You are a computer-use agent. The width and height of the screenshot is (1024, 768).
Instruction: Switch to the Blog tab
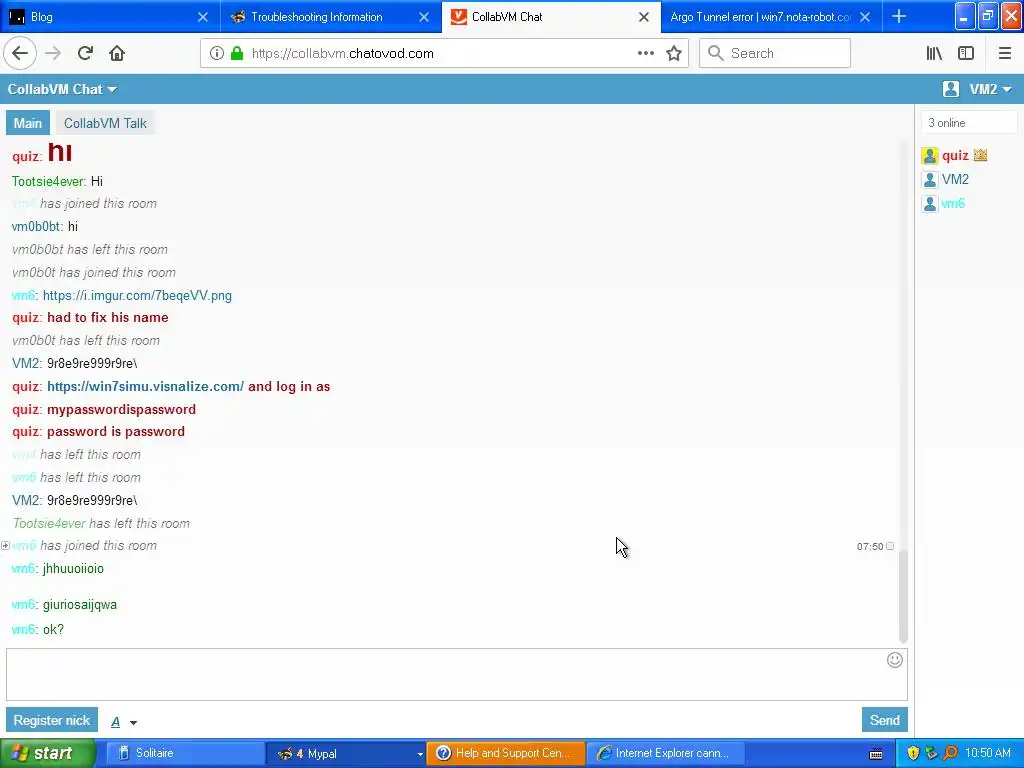tap(110, 17)
